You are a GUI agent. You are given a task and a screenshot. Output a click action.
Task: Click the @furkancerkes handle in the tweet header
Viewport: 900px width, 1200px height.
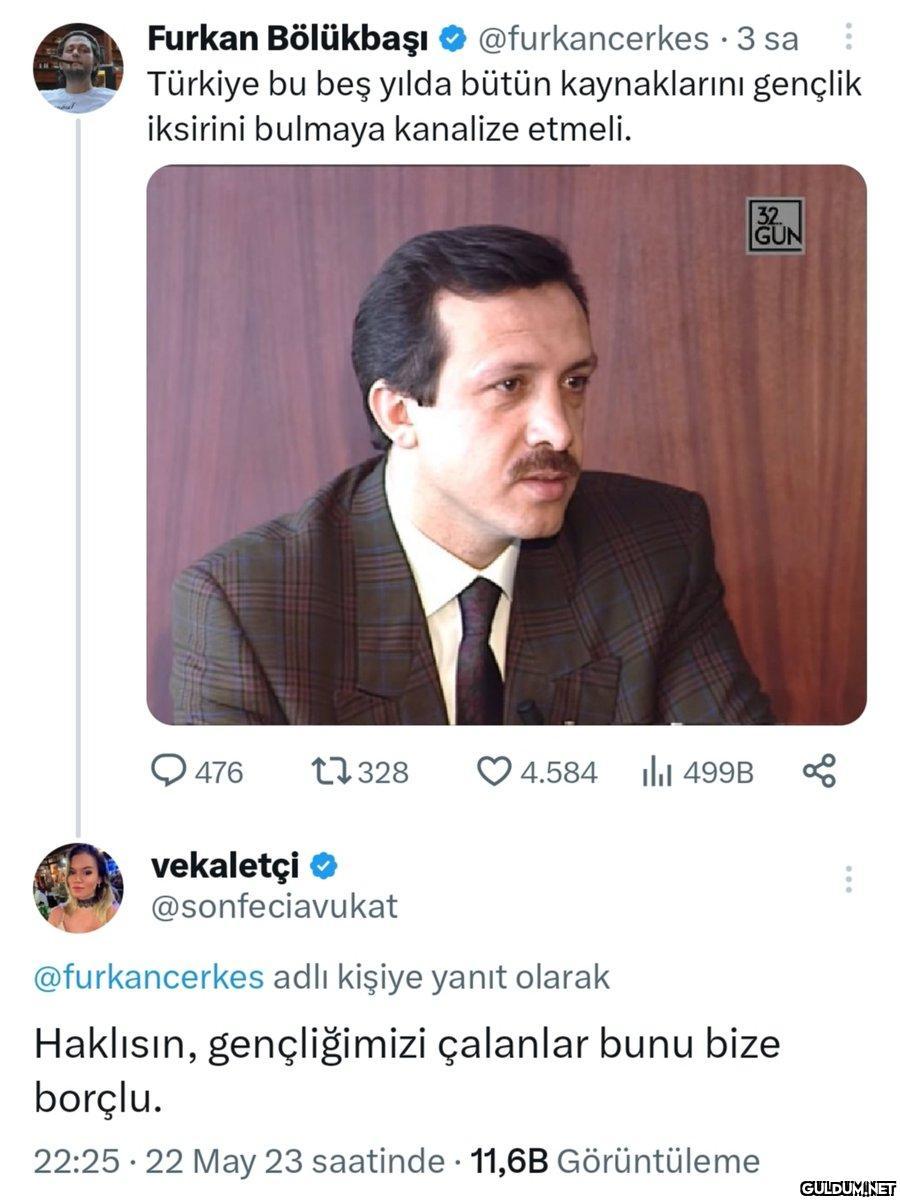coord(592,39)
